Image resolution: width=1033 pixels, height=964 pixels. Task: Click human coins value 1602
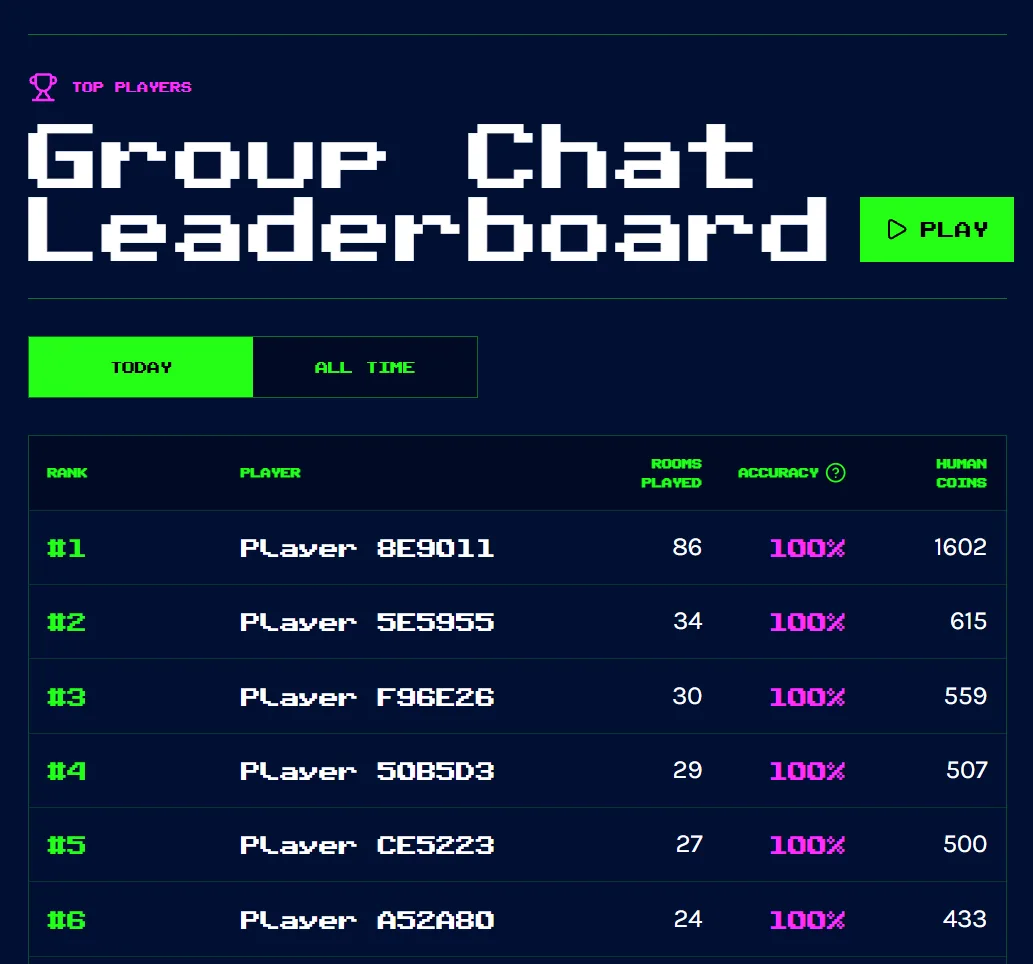click(961, 547)
